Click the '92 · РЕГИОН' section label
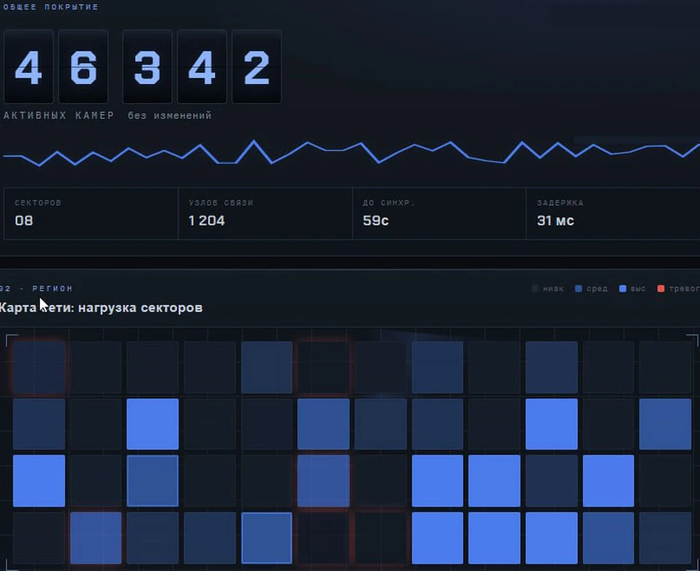Image resolution: width=700 pixels, height=571 pixels. (x=36, y=288)
